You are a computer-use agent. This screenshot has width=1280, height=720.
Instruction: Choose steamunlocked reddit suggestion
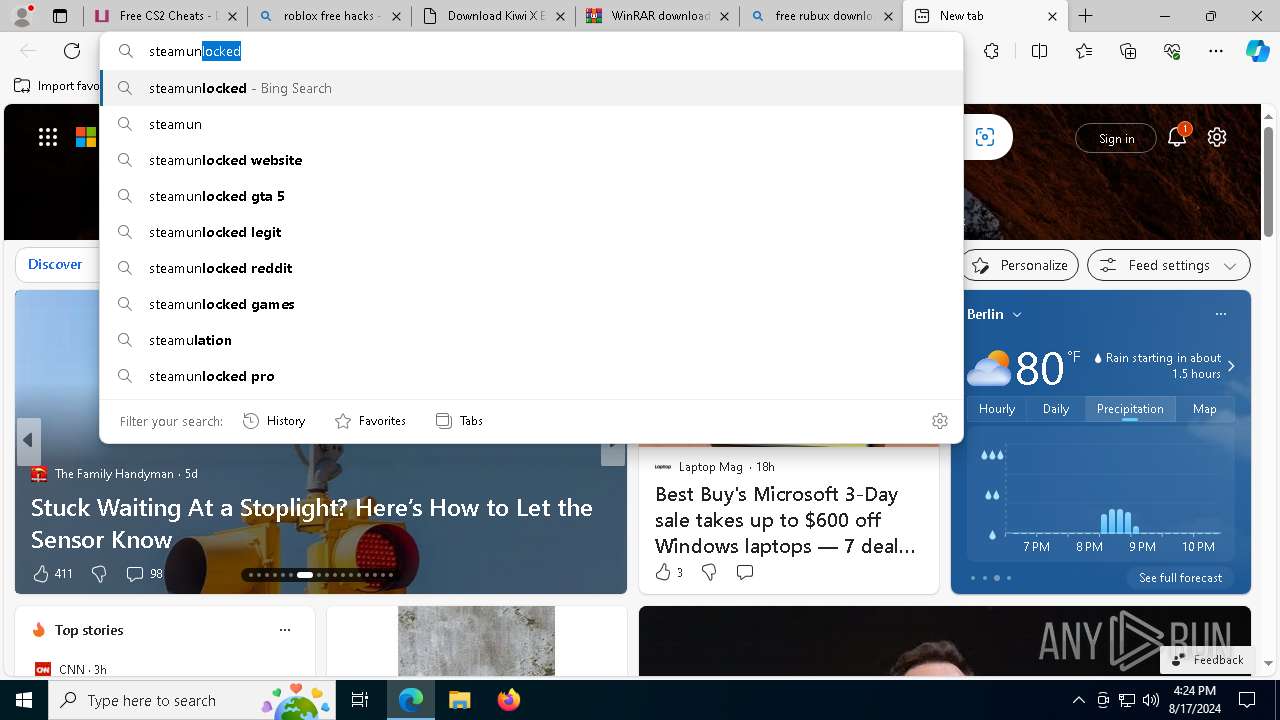coord(532,268)
